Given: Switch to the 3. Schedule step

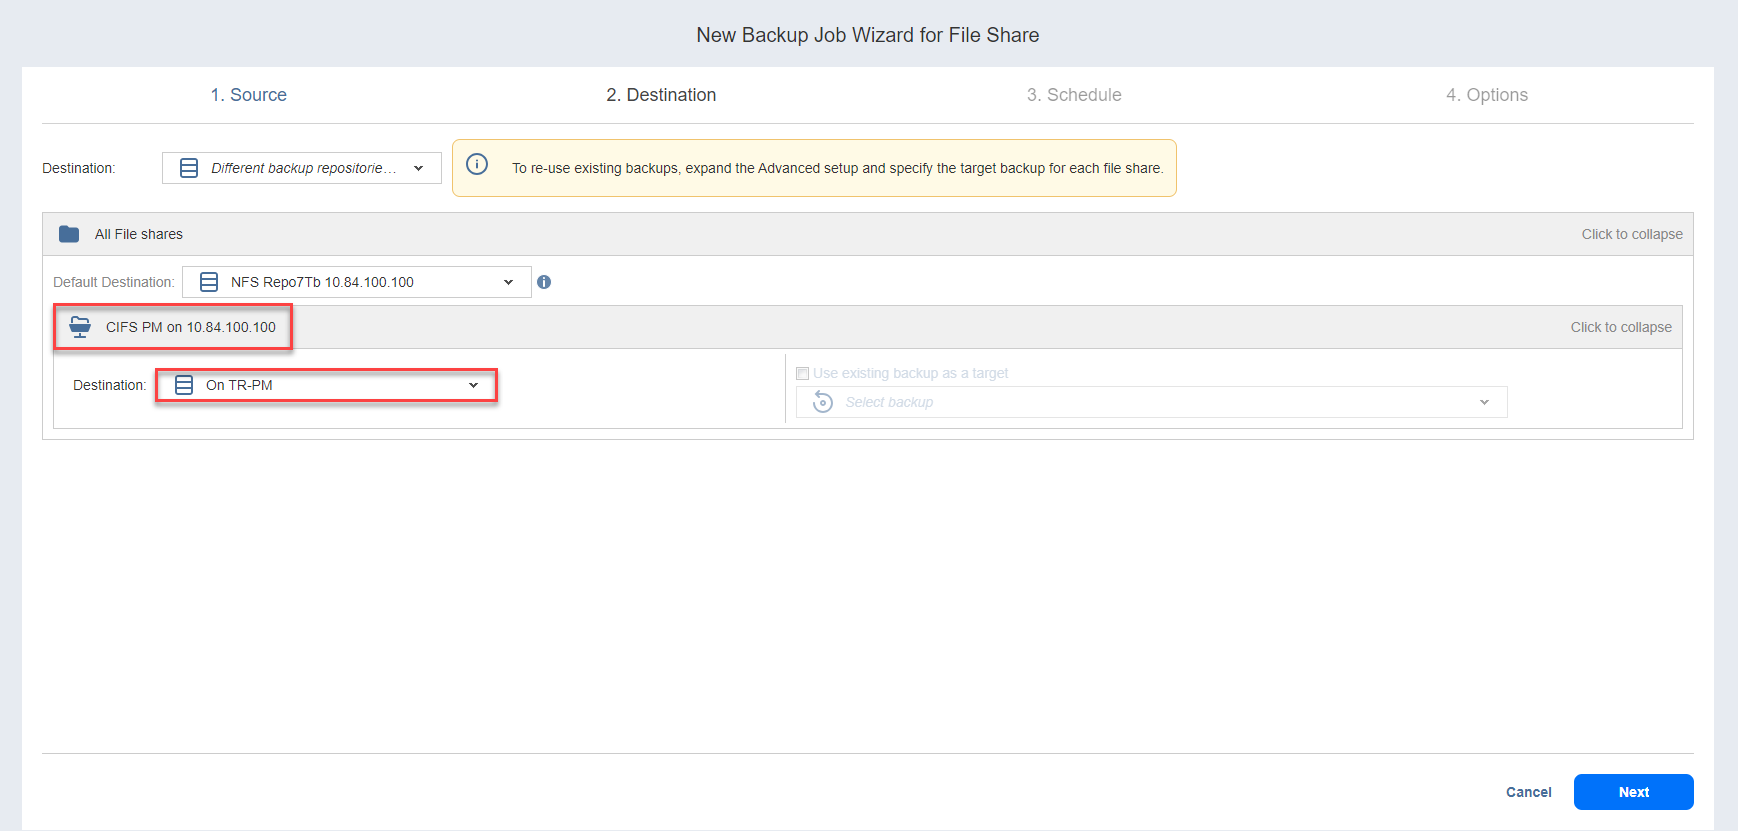Looking at the screenshot, I should (x=1074, y=95).
